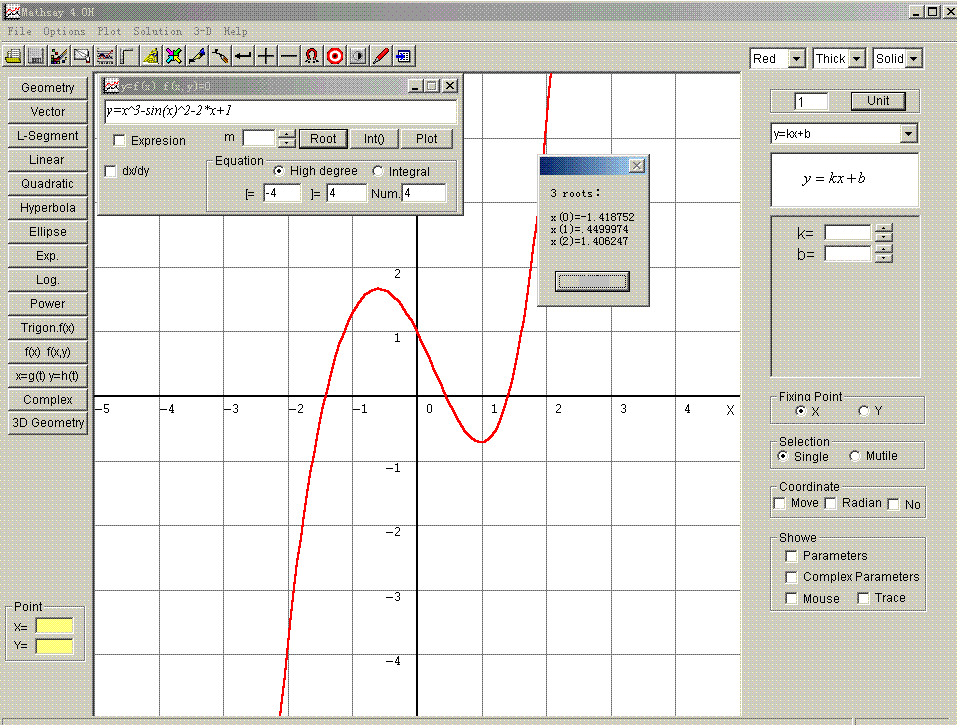Viewport: 957px width, 725px height.
Task: Click the minus (zoom out) toolbar icon
Action: [289, 56]
